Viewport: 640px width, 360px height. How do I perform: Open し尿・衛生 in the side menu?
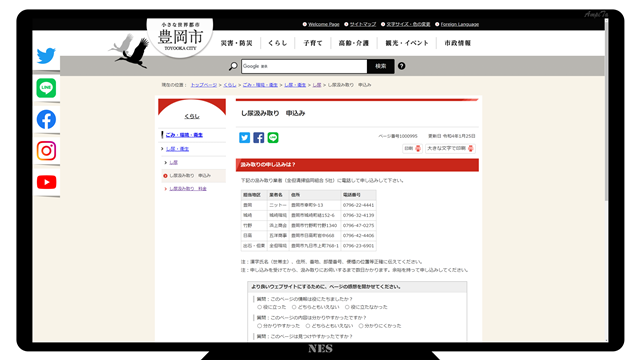(178, 149)
